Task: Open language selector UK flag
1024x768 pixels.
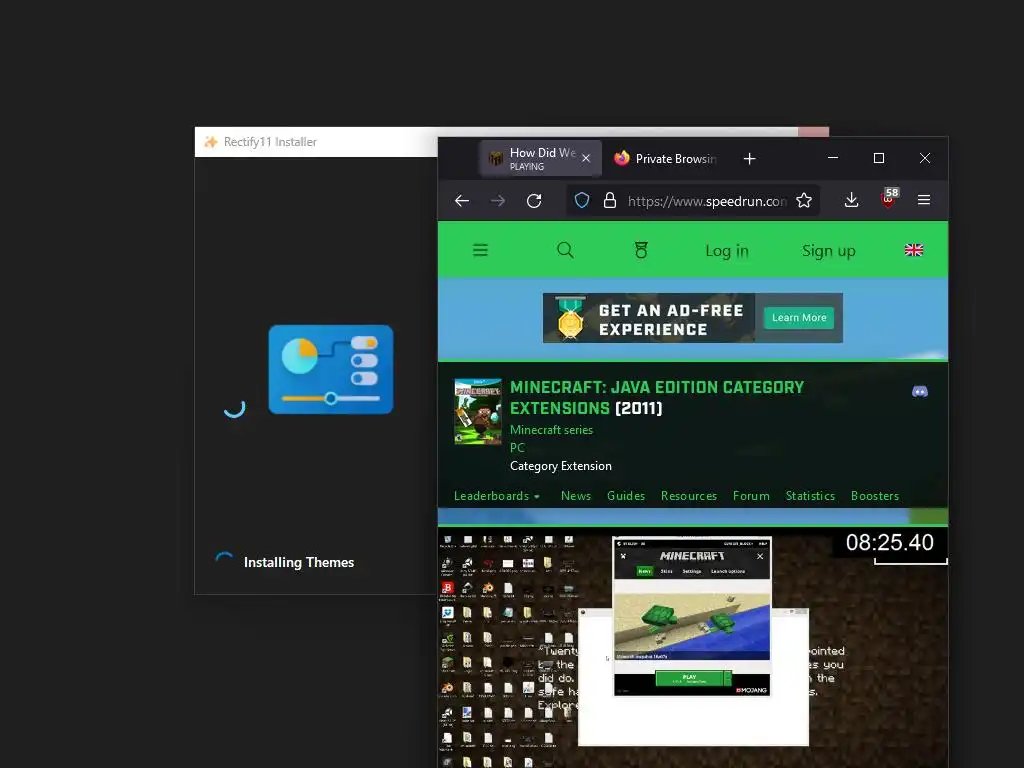Action: point(914,250)
